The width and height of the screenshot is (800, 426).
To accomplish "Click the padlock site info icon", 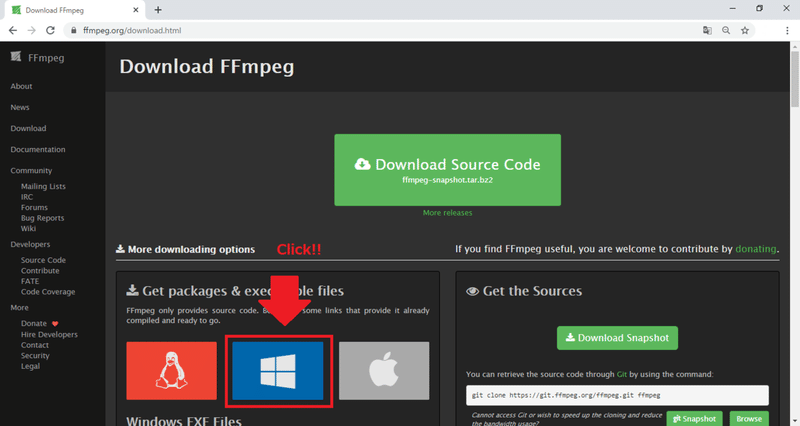I will [73, 31].
